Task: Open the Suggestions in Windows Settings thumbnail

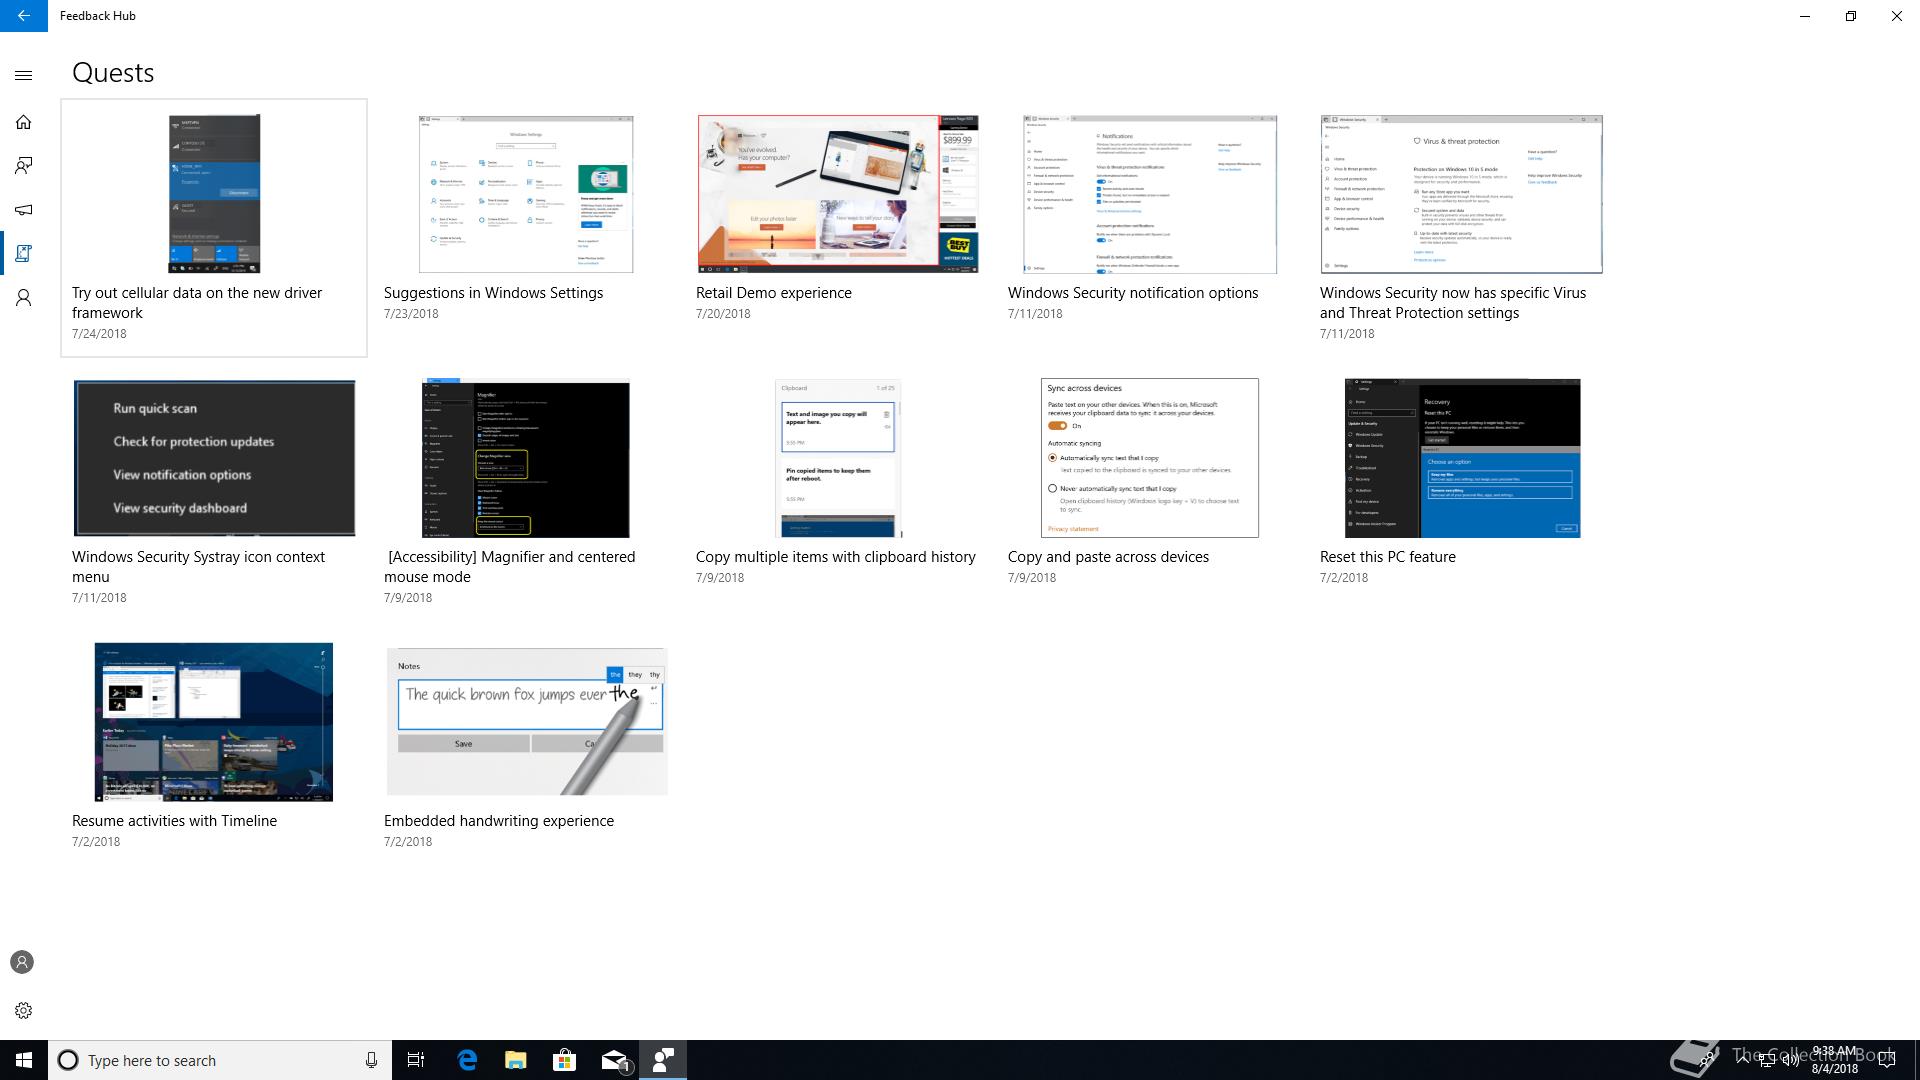Action: point(526,194)
